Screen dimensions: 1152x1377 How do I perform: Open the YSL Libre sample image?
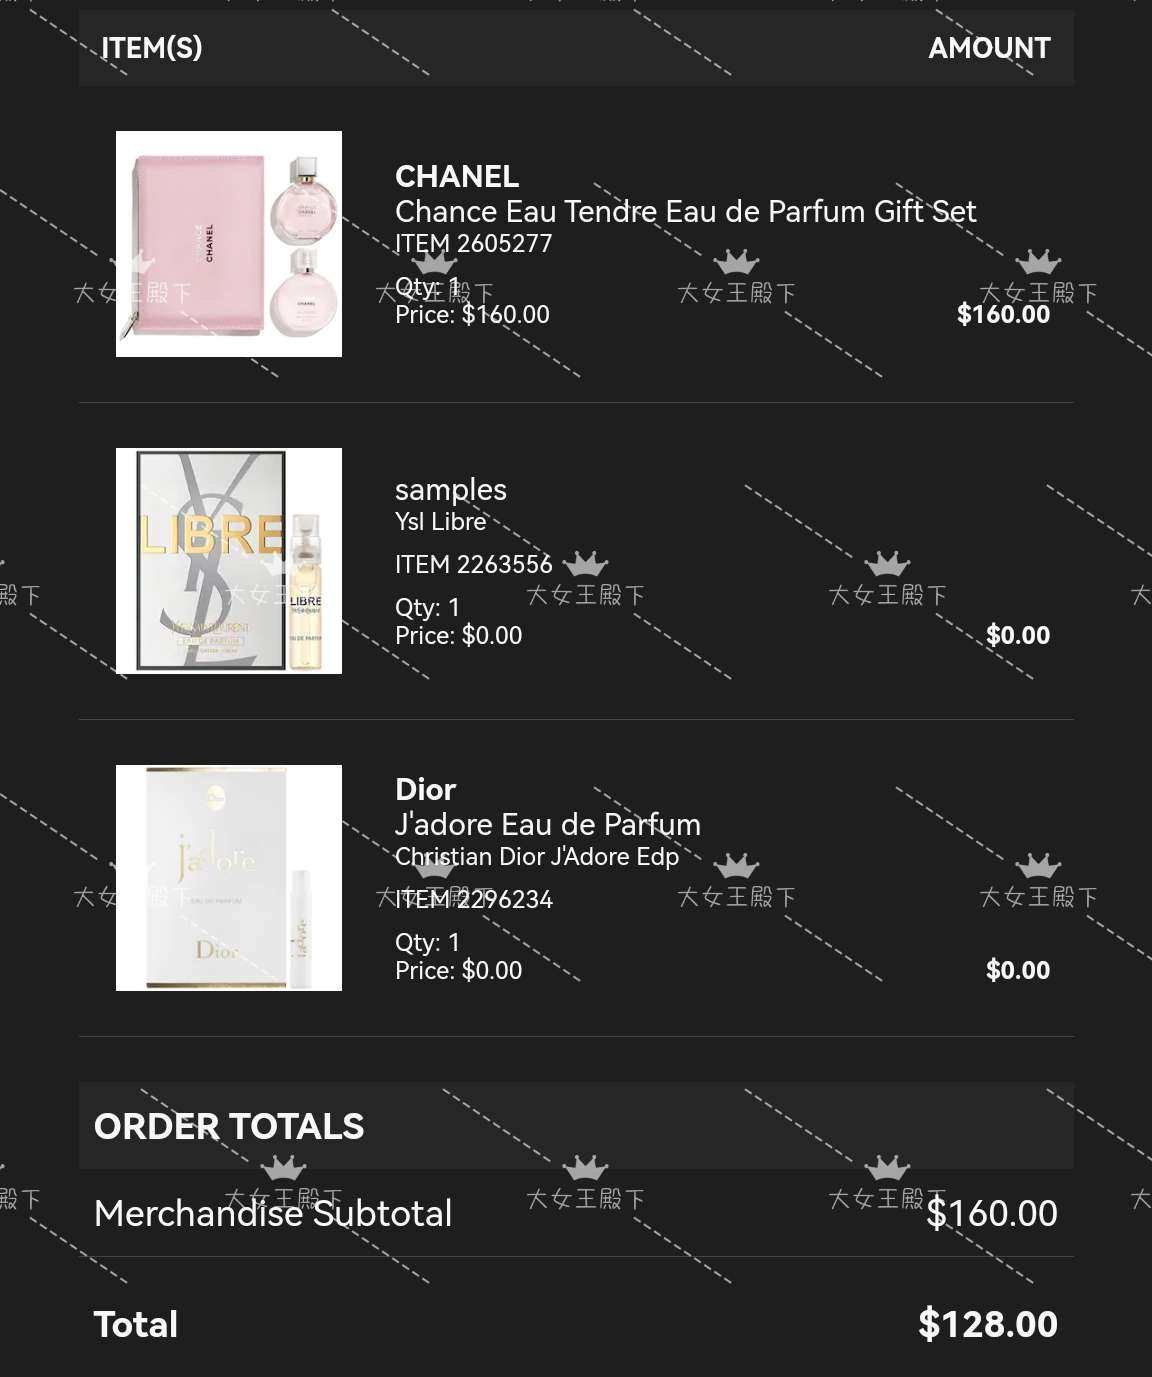coord(229,561)
